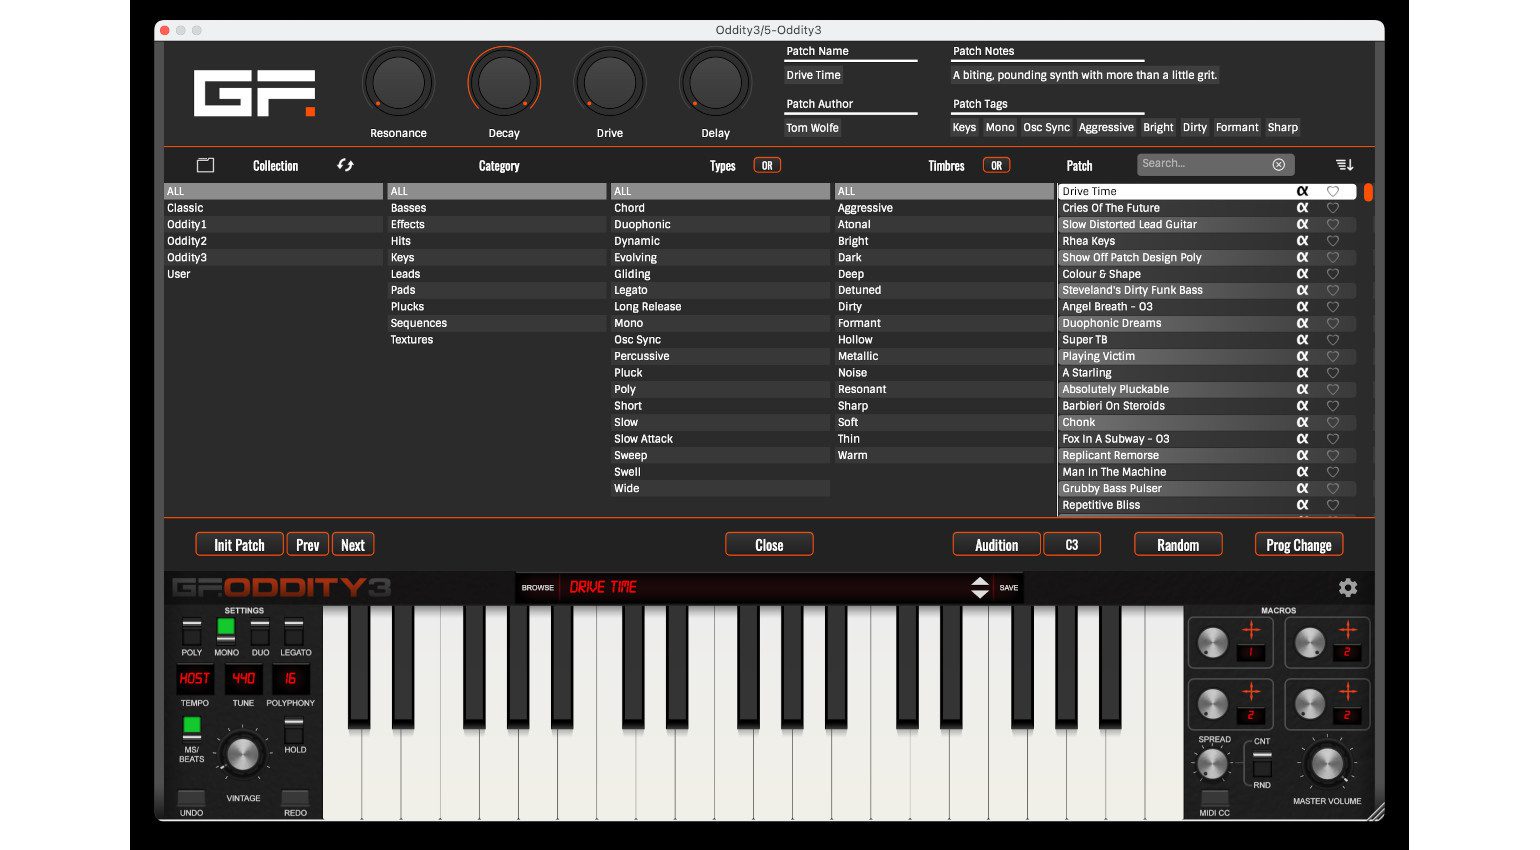Screen dimensions: 1540x850
Task: Enable POLY mode in the settings
Action: [191, 632]
